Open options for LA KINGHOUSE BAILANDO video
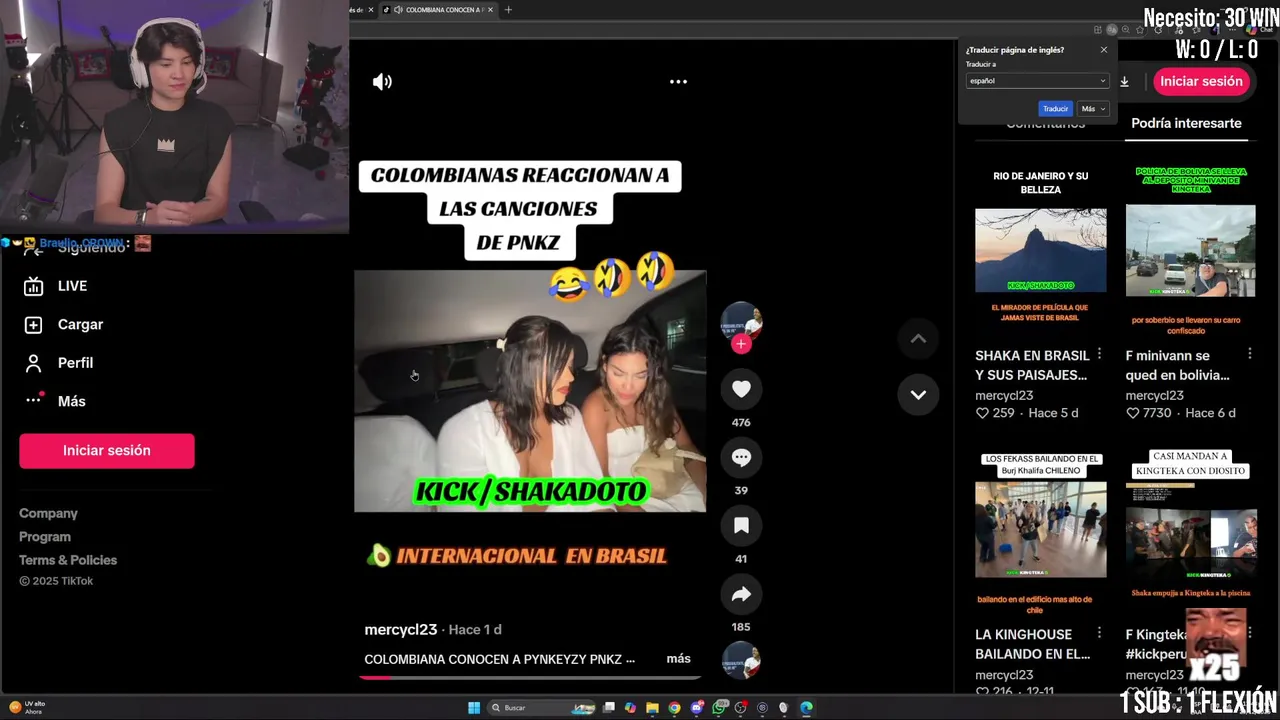1280x720 pixels. point(1099,633)
